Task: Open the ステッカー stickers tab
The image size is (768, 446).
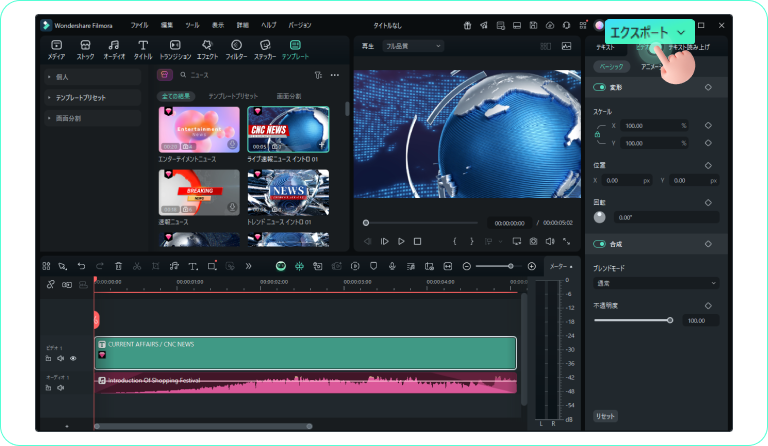Action: pyautogui.click(x=265, y=50)
